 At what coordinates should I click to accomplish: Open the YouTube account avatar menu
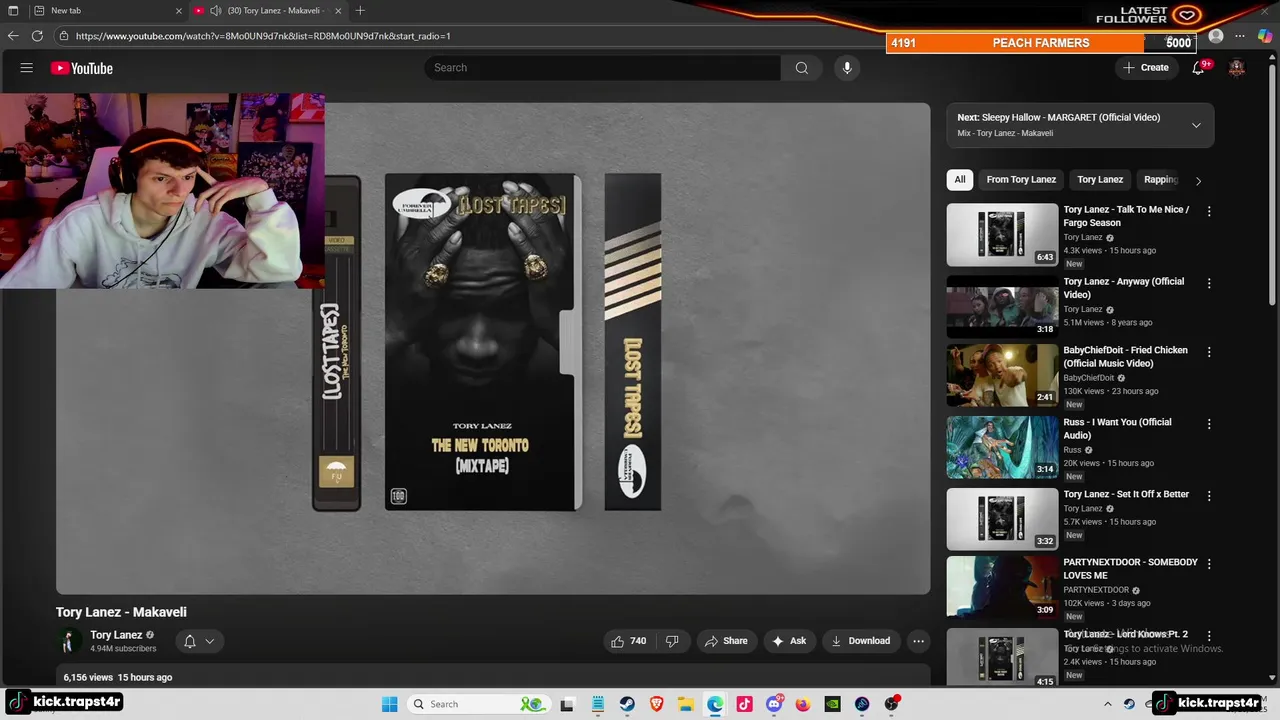coord(1237,68)
